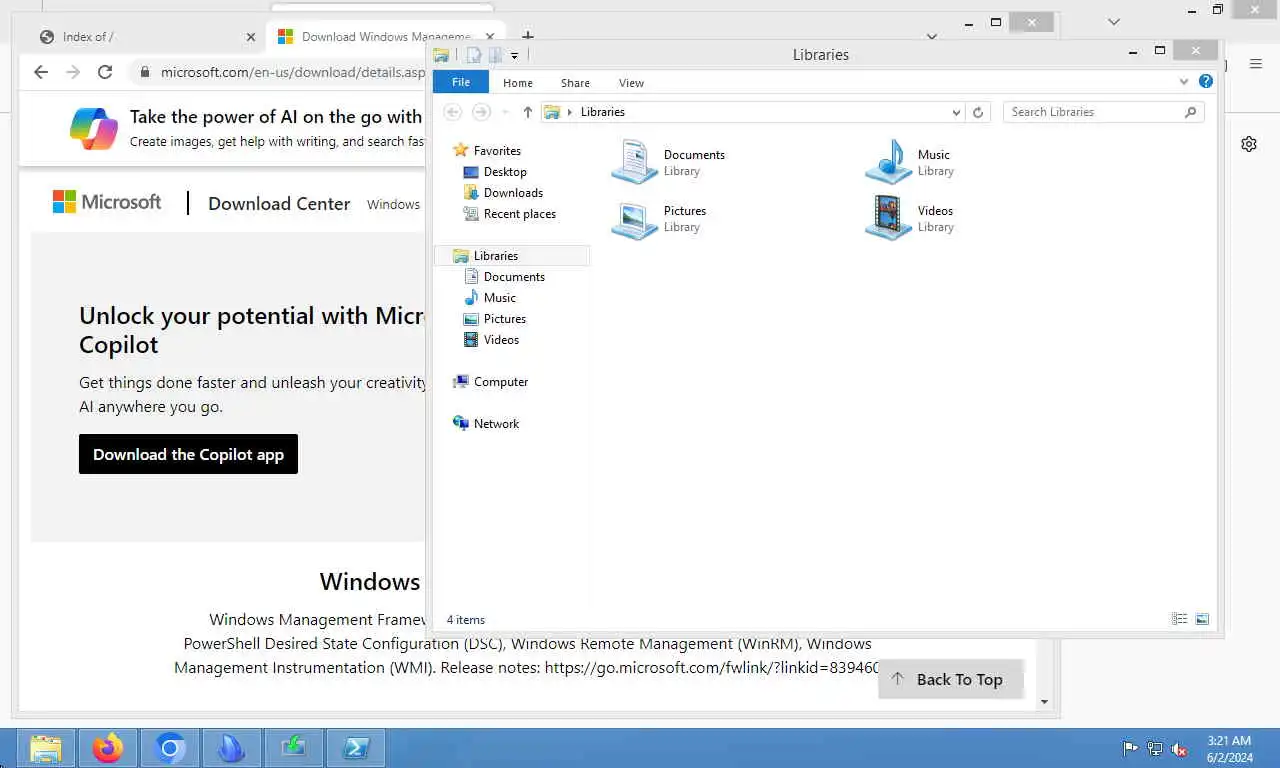Screen dimensions: 1280x768
Task: Click the browser scrollbar down arrow
Action: pos(1045,702)
